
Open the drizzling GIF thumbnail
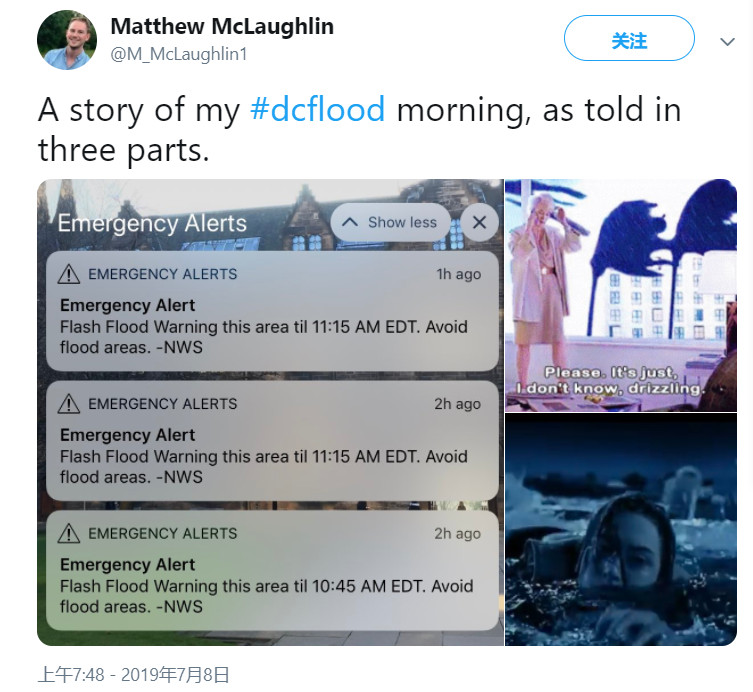coord(621,295)
